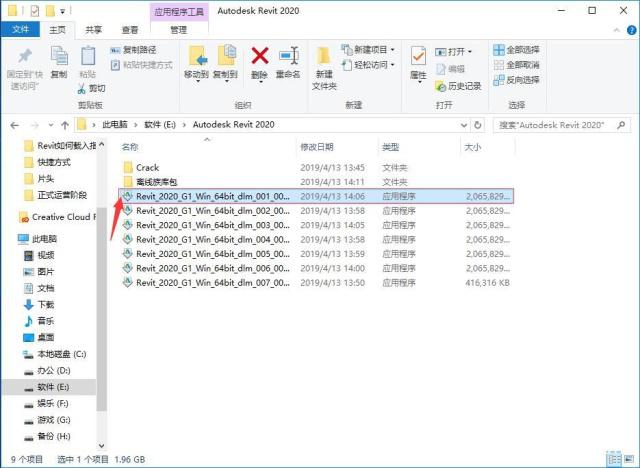
Task: Open 桌面 (Desktop) in navigation pane
Action: tap(39, 337)
